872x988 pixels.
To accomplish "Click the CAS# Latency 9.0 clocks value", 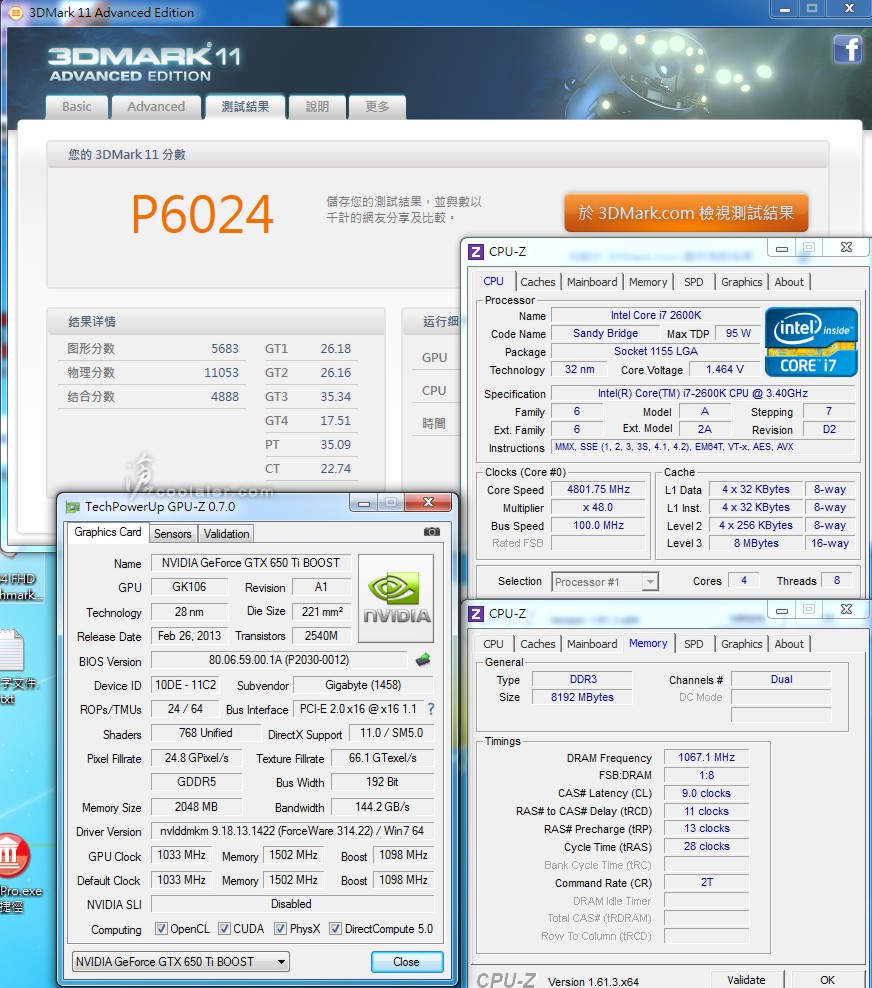I will pos(706,793).
